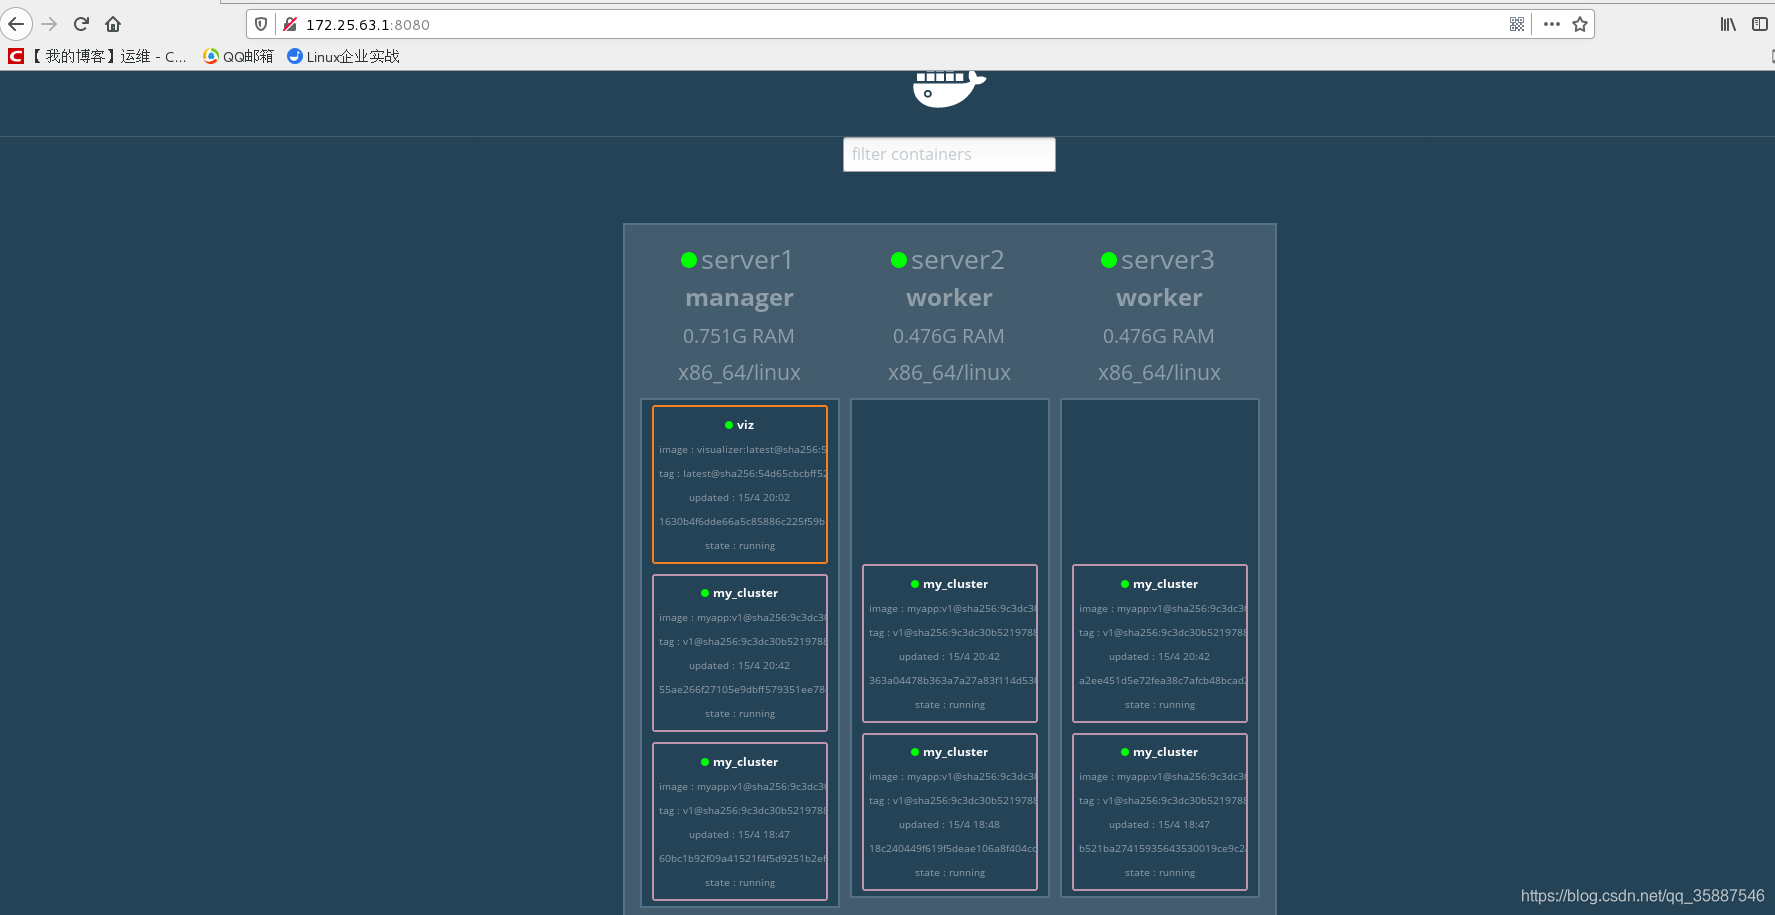Click the viz container title
This screenshot has height=915, width=1775.
click(x=745, y=425)
